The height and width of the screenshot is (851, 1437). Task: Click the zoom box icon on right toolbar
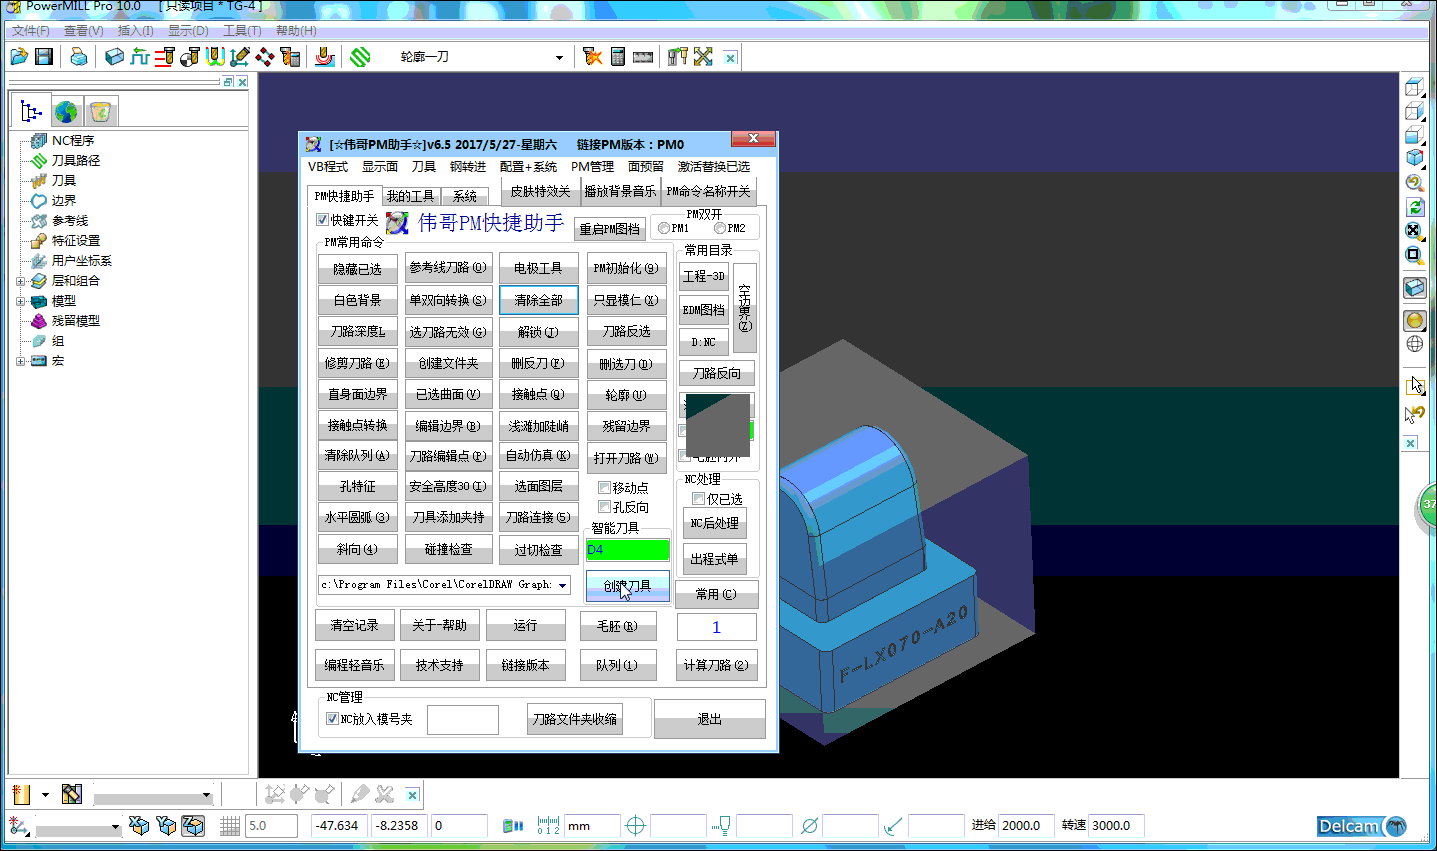[1414, 254]
